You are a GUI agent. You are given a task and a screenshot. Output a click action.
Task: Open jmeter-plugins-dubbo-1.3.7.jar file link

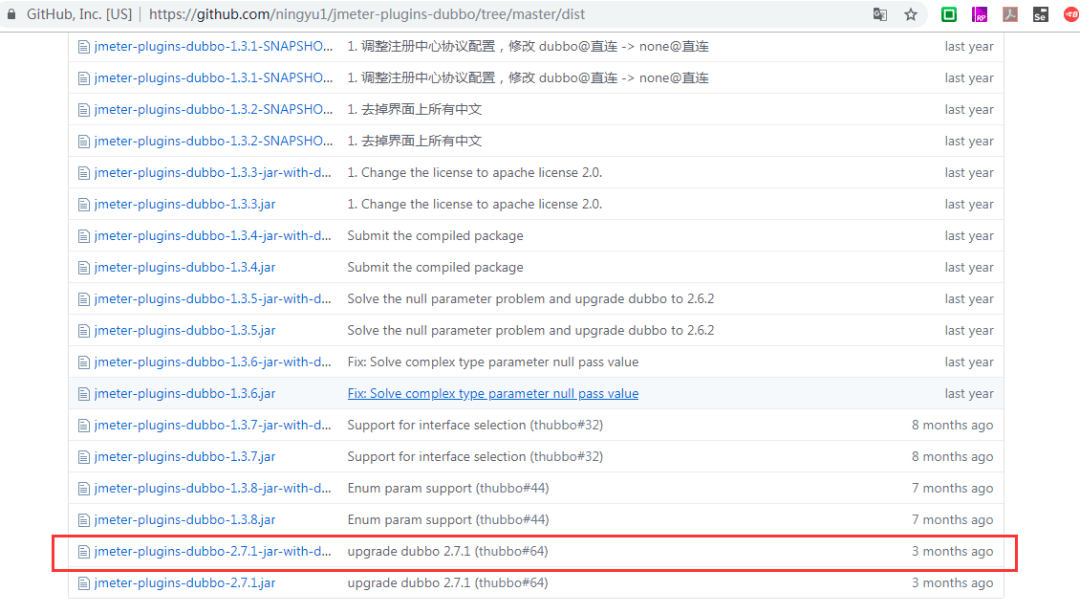(184, 457)
